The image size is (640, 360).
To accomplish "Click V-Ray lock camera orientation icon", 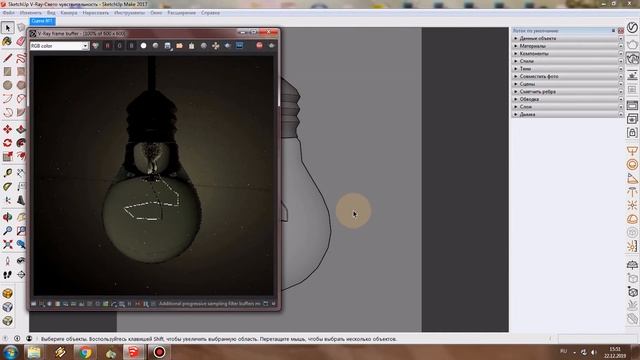I will [632, 133].
